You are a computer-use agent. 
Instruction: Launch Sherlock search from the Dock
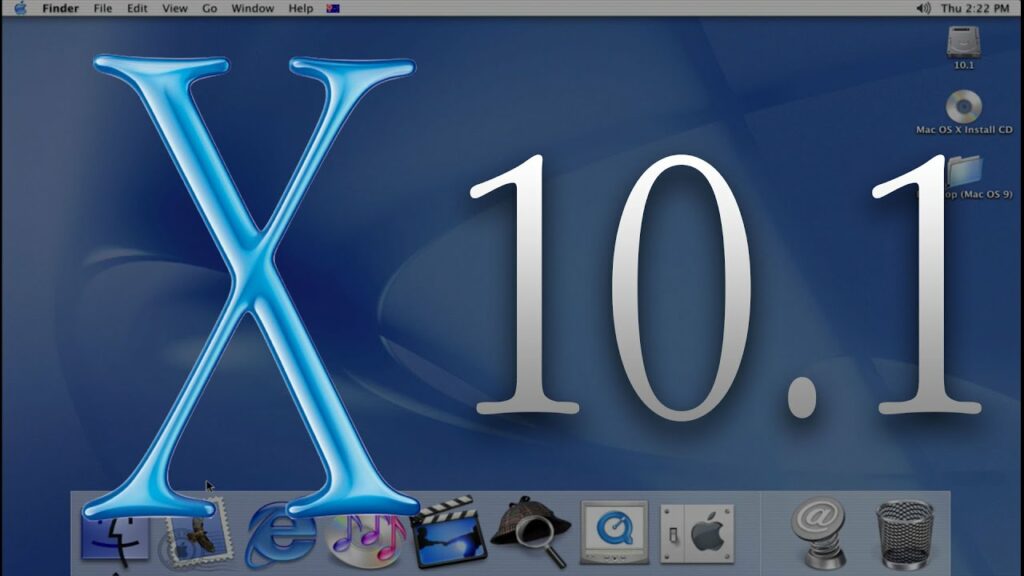[x=530, y=530]
